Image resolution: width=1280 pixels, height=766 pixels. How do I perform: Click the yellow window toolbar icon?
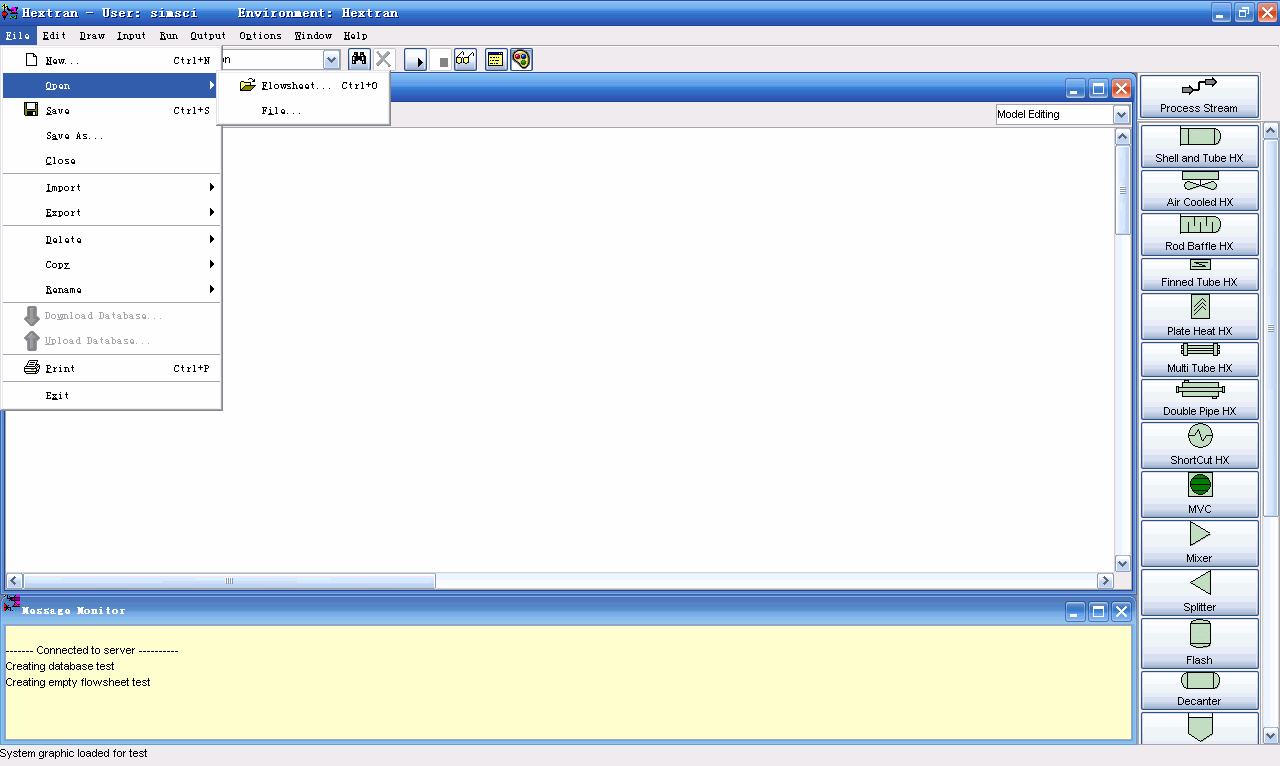496,60
